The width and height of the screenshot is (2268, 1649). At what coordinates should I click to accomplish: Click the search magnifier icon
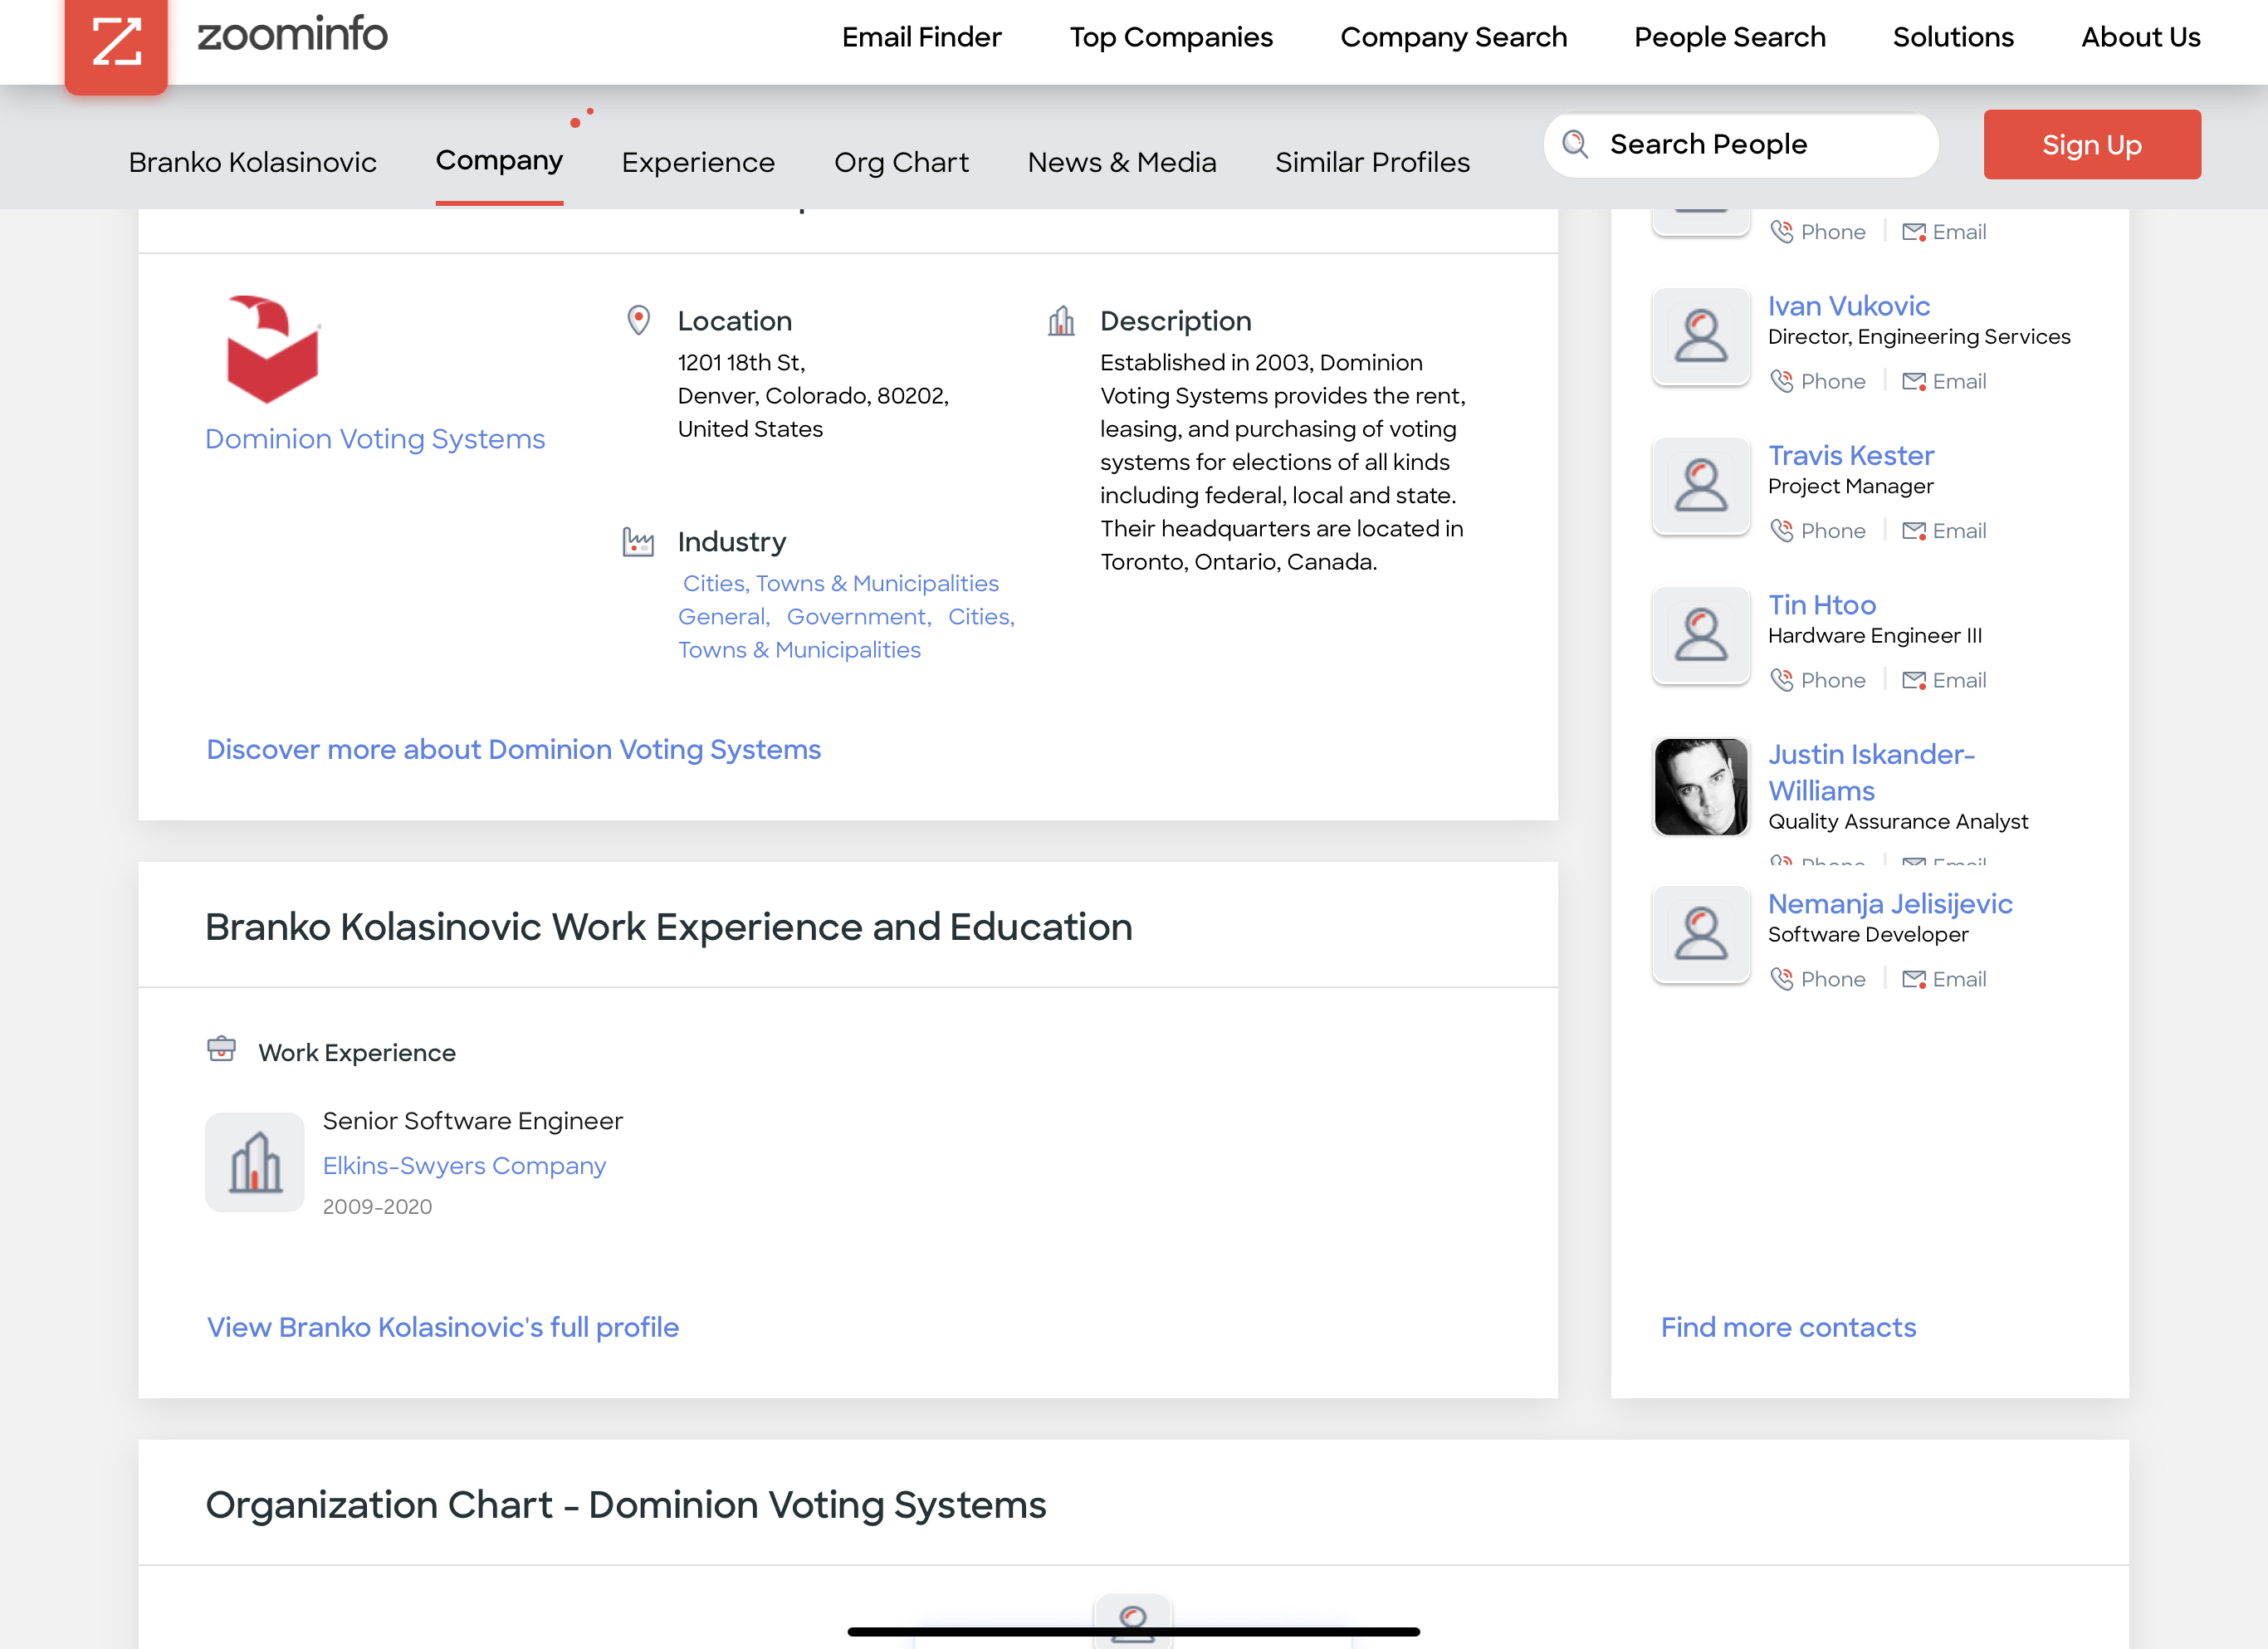(x=1575, y=144)
